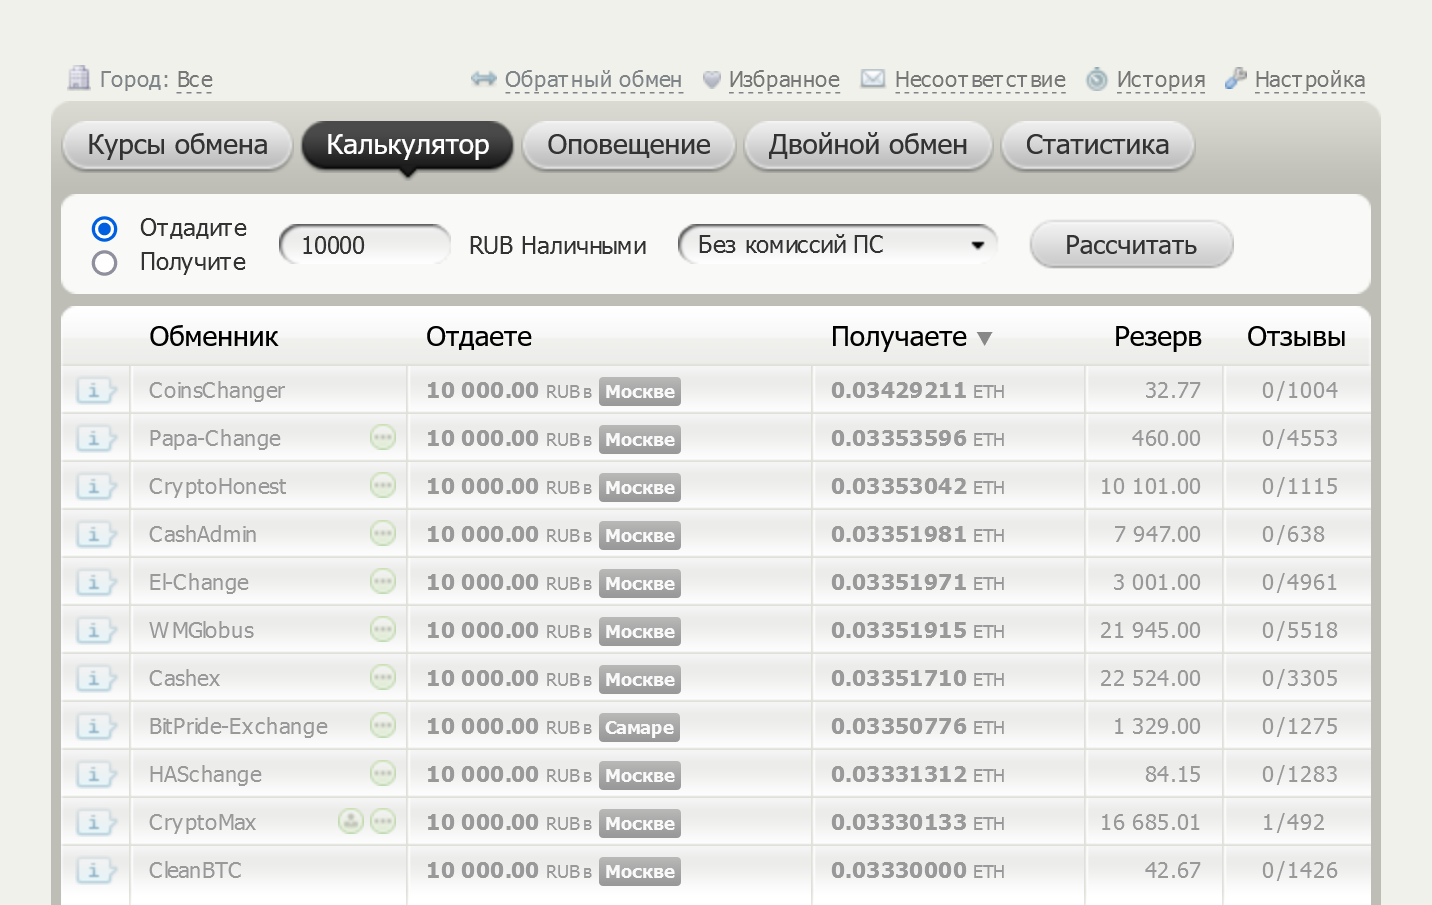Sort by the Получаете column arrow
This screenshot has width=1432, height=905.
pos(984,338)
